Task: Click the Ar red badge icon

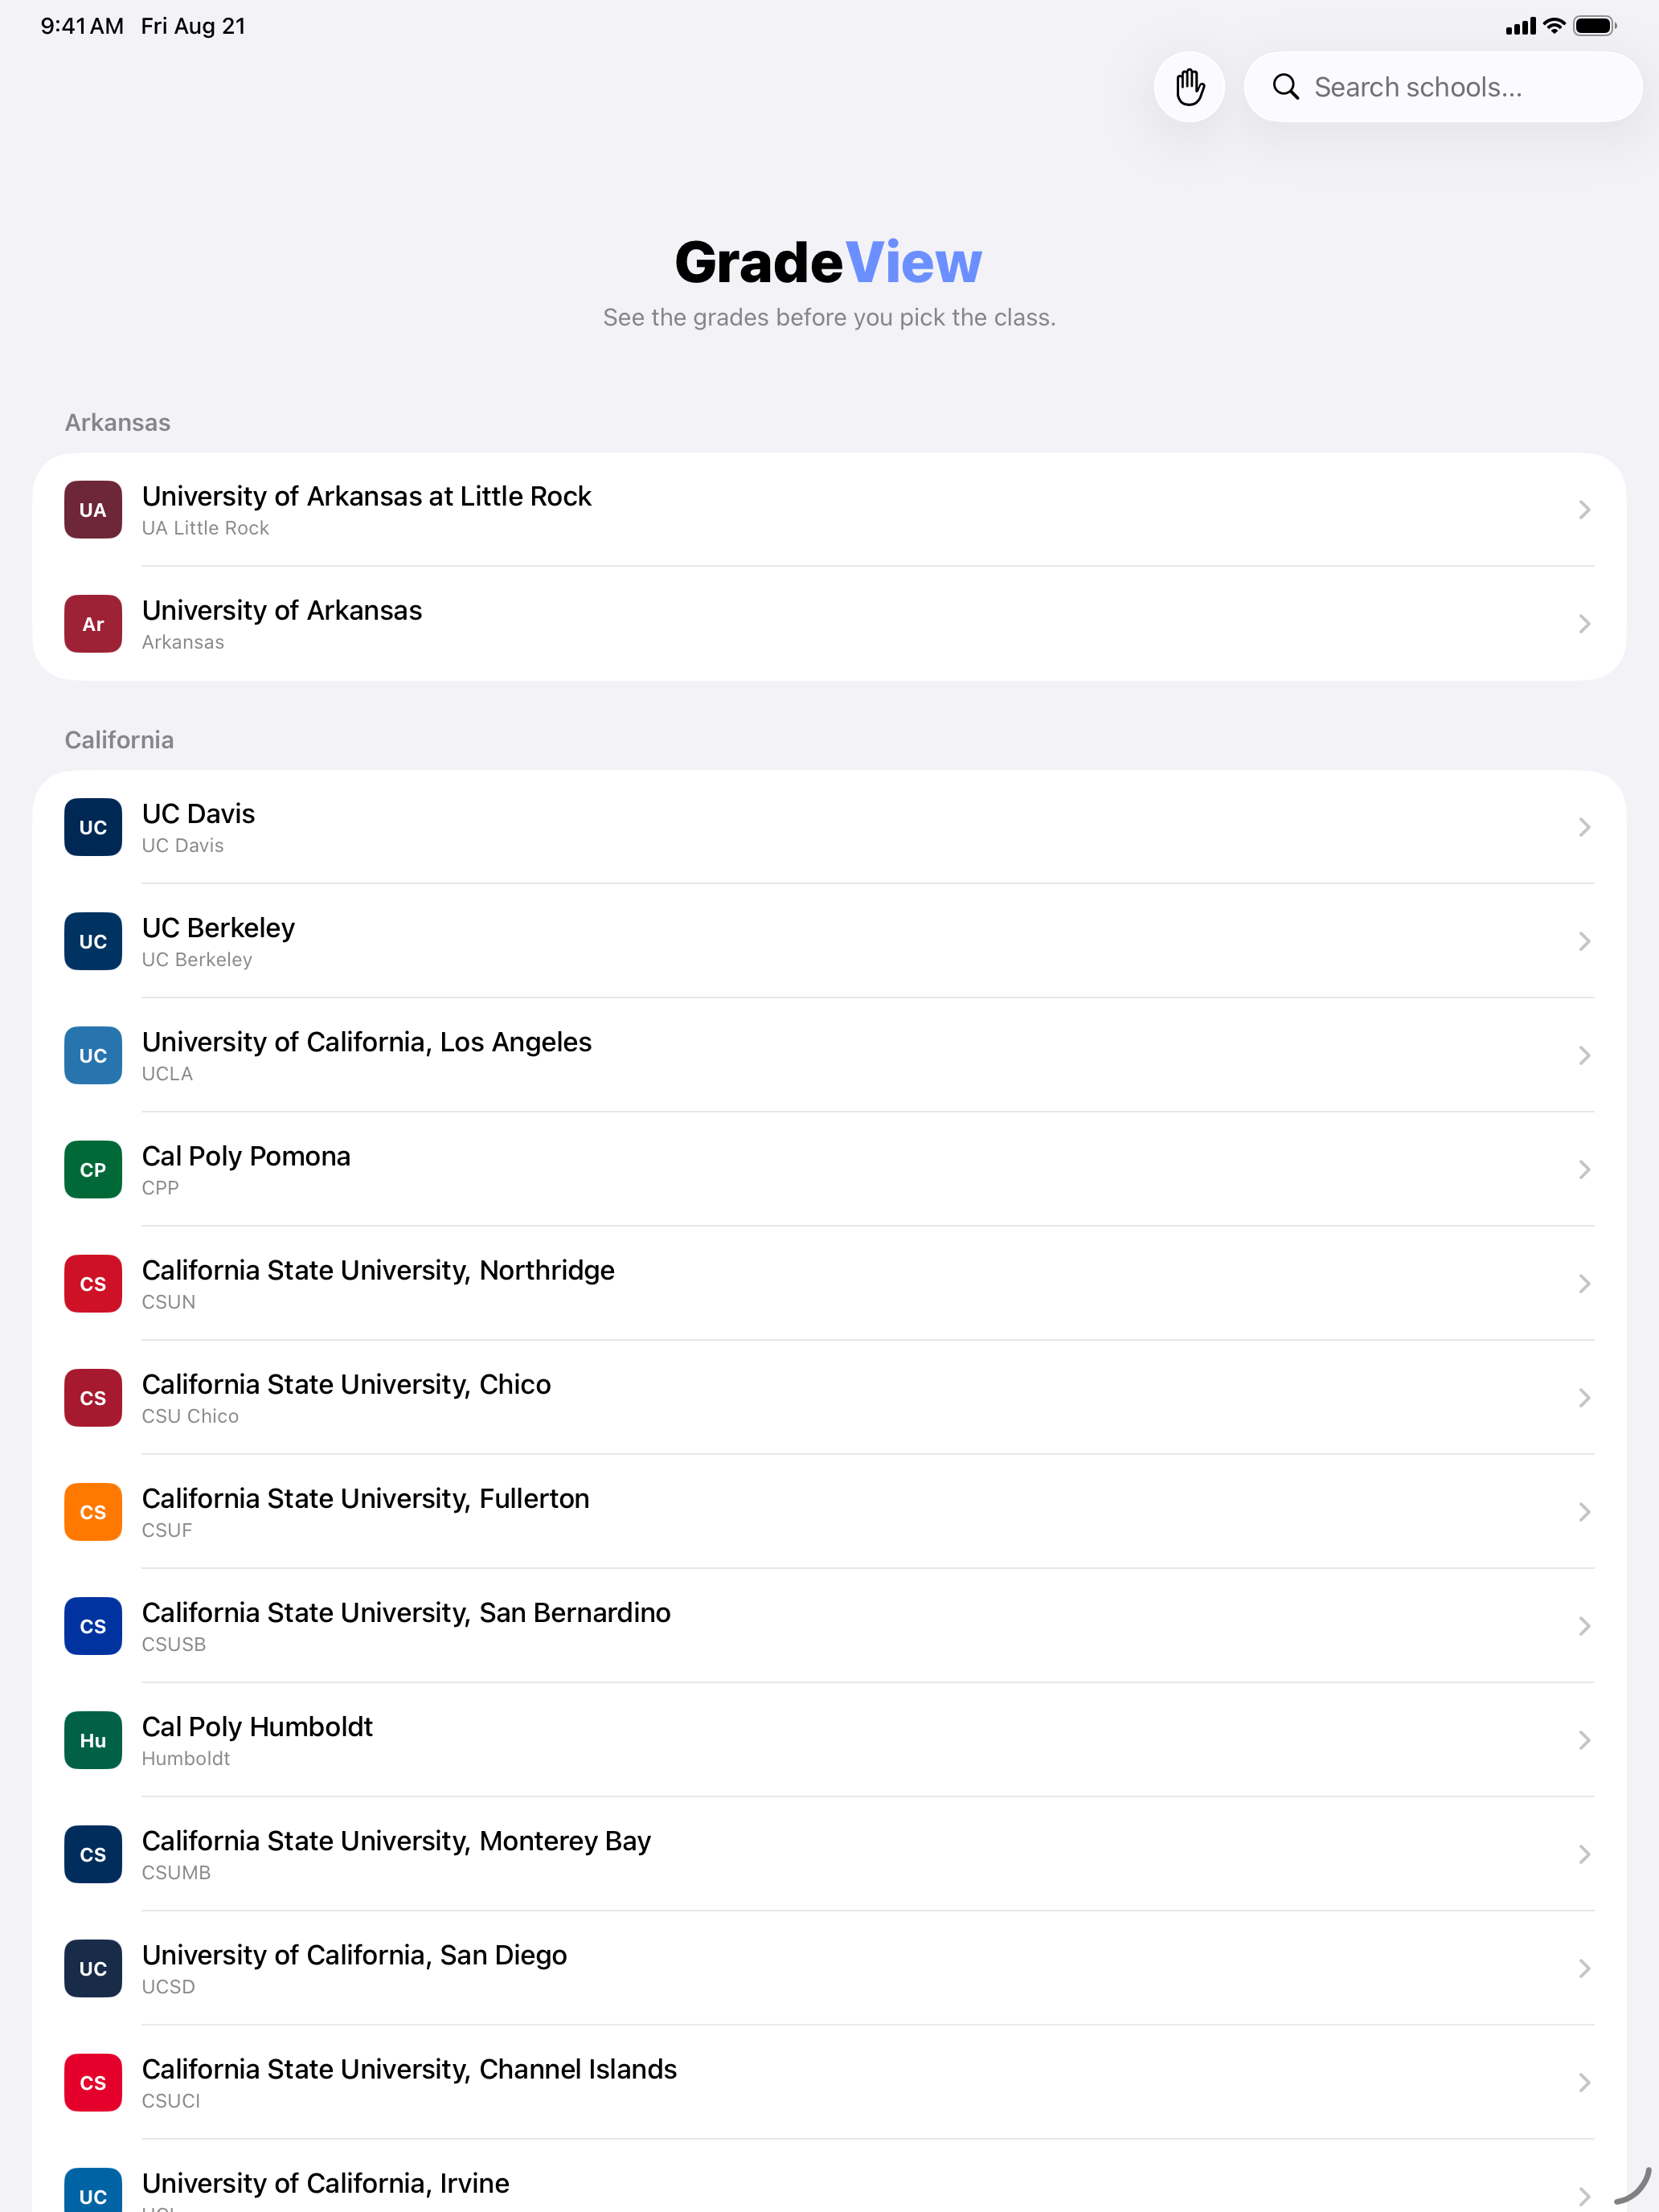Action: (93, 624)
